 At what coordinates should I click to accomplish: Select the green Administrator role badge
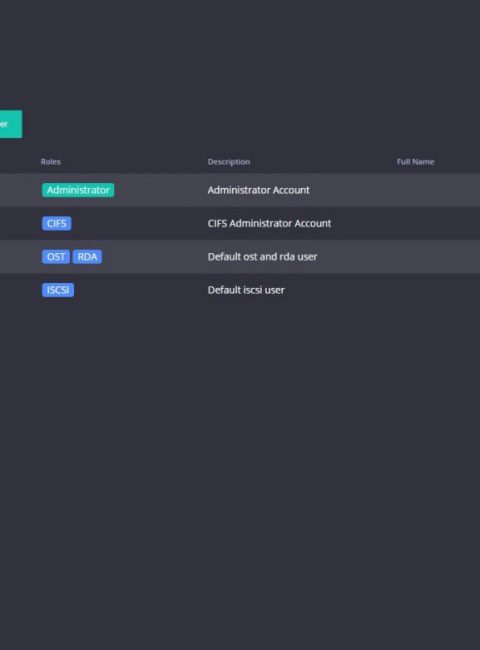(78, 190)
